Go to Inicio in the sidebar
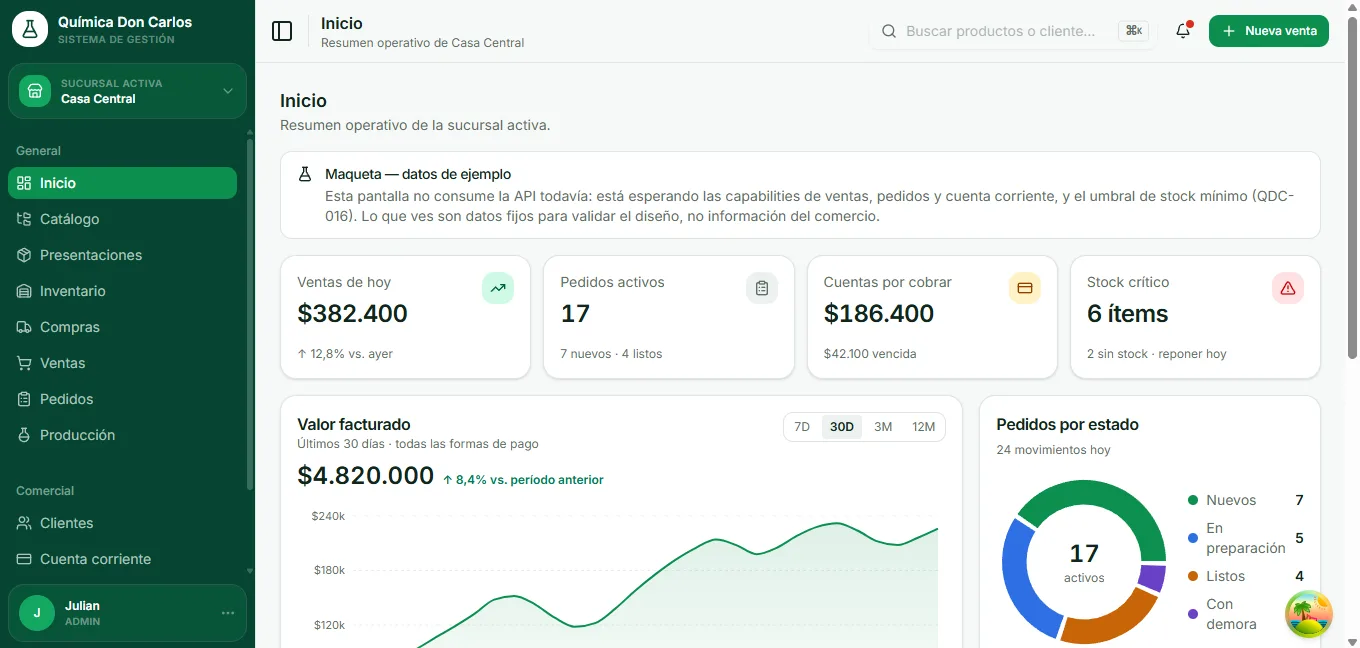This screenshot has height=648, width=1360. 123,183
